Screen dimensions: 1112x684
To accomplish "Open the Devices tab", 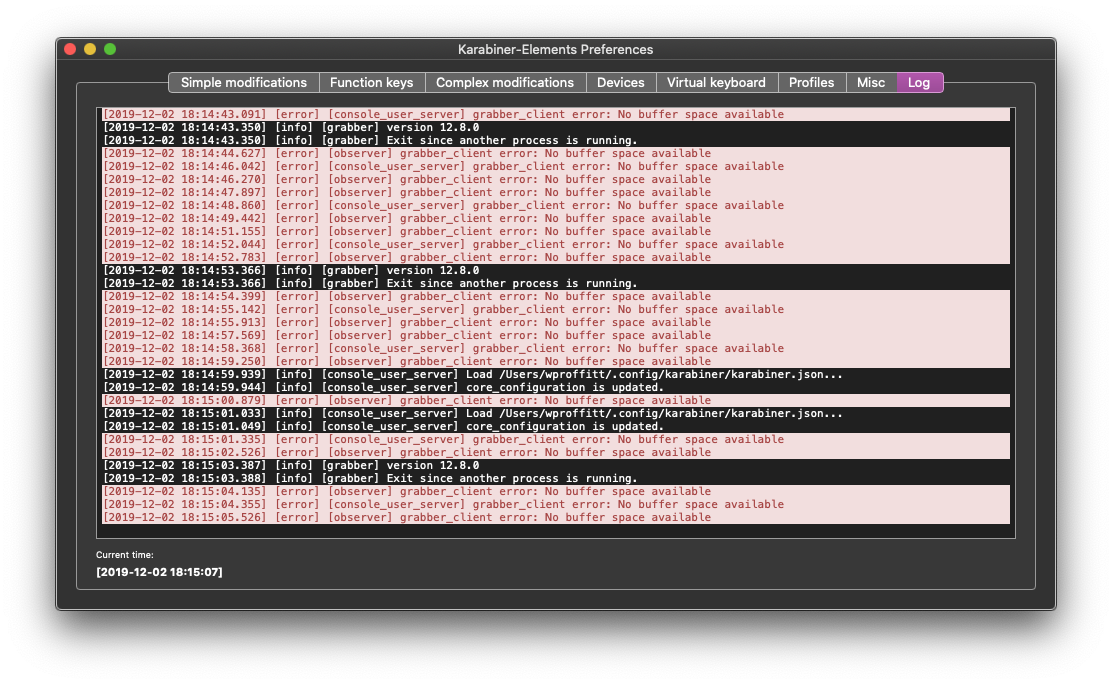I will (x=621, y=82).
